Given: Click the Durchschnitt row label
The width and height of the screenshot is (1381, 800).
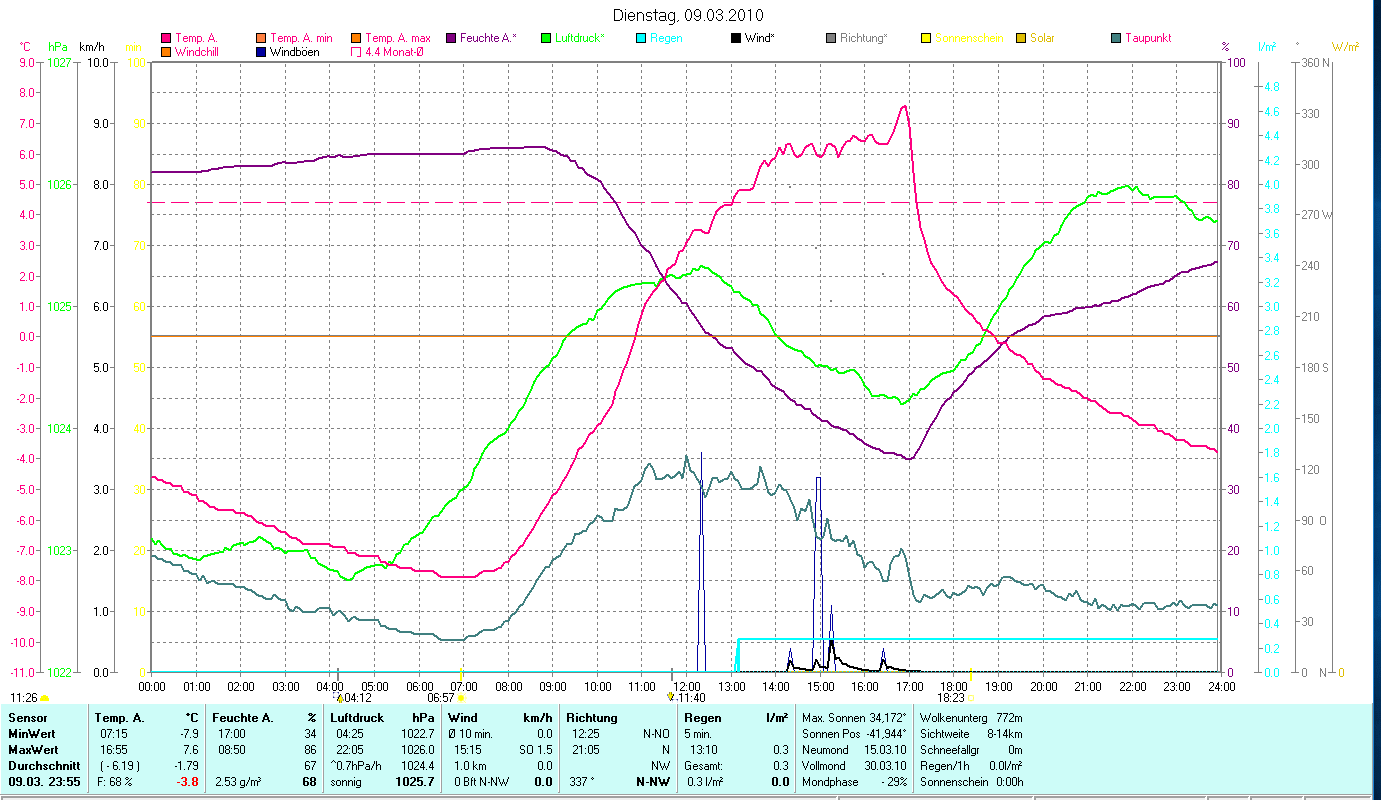Looking at the screenshot, I should pyautogui.click(x=44, y=766).
